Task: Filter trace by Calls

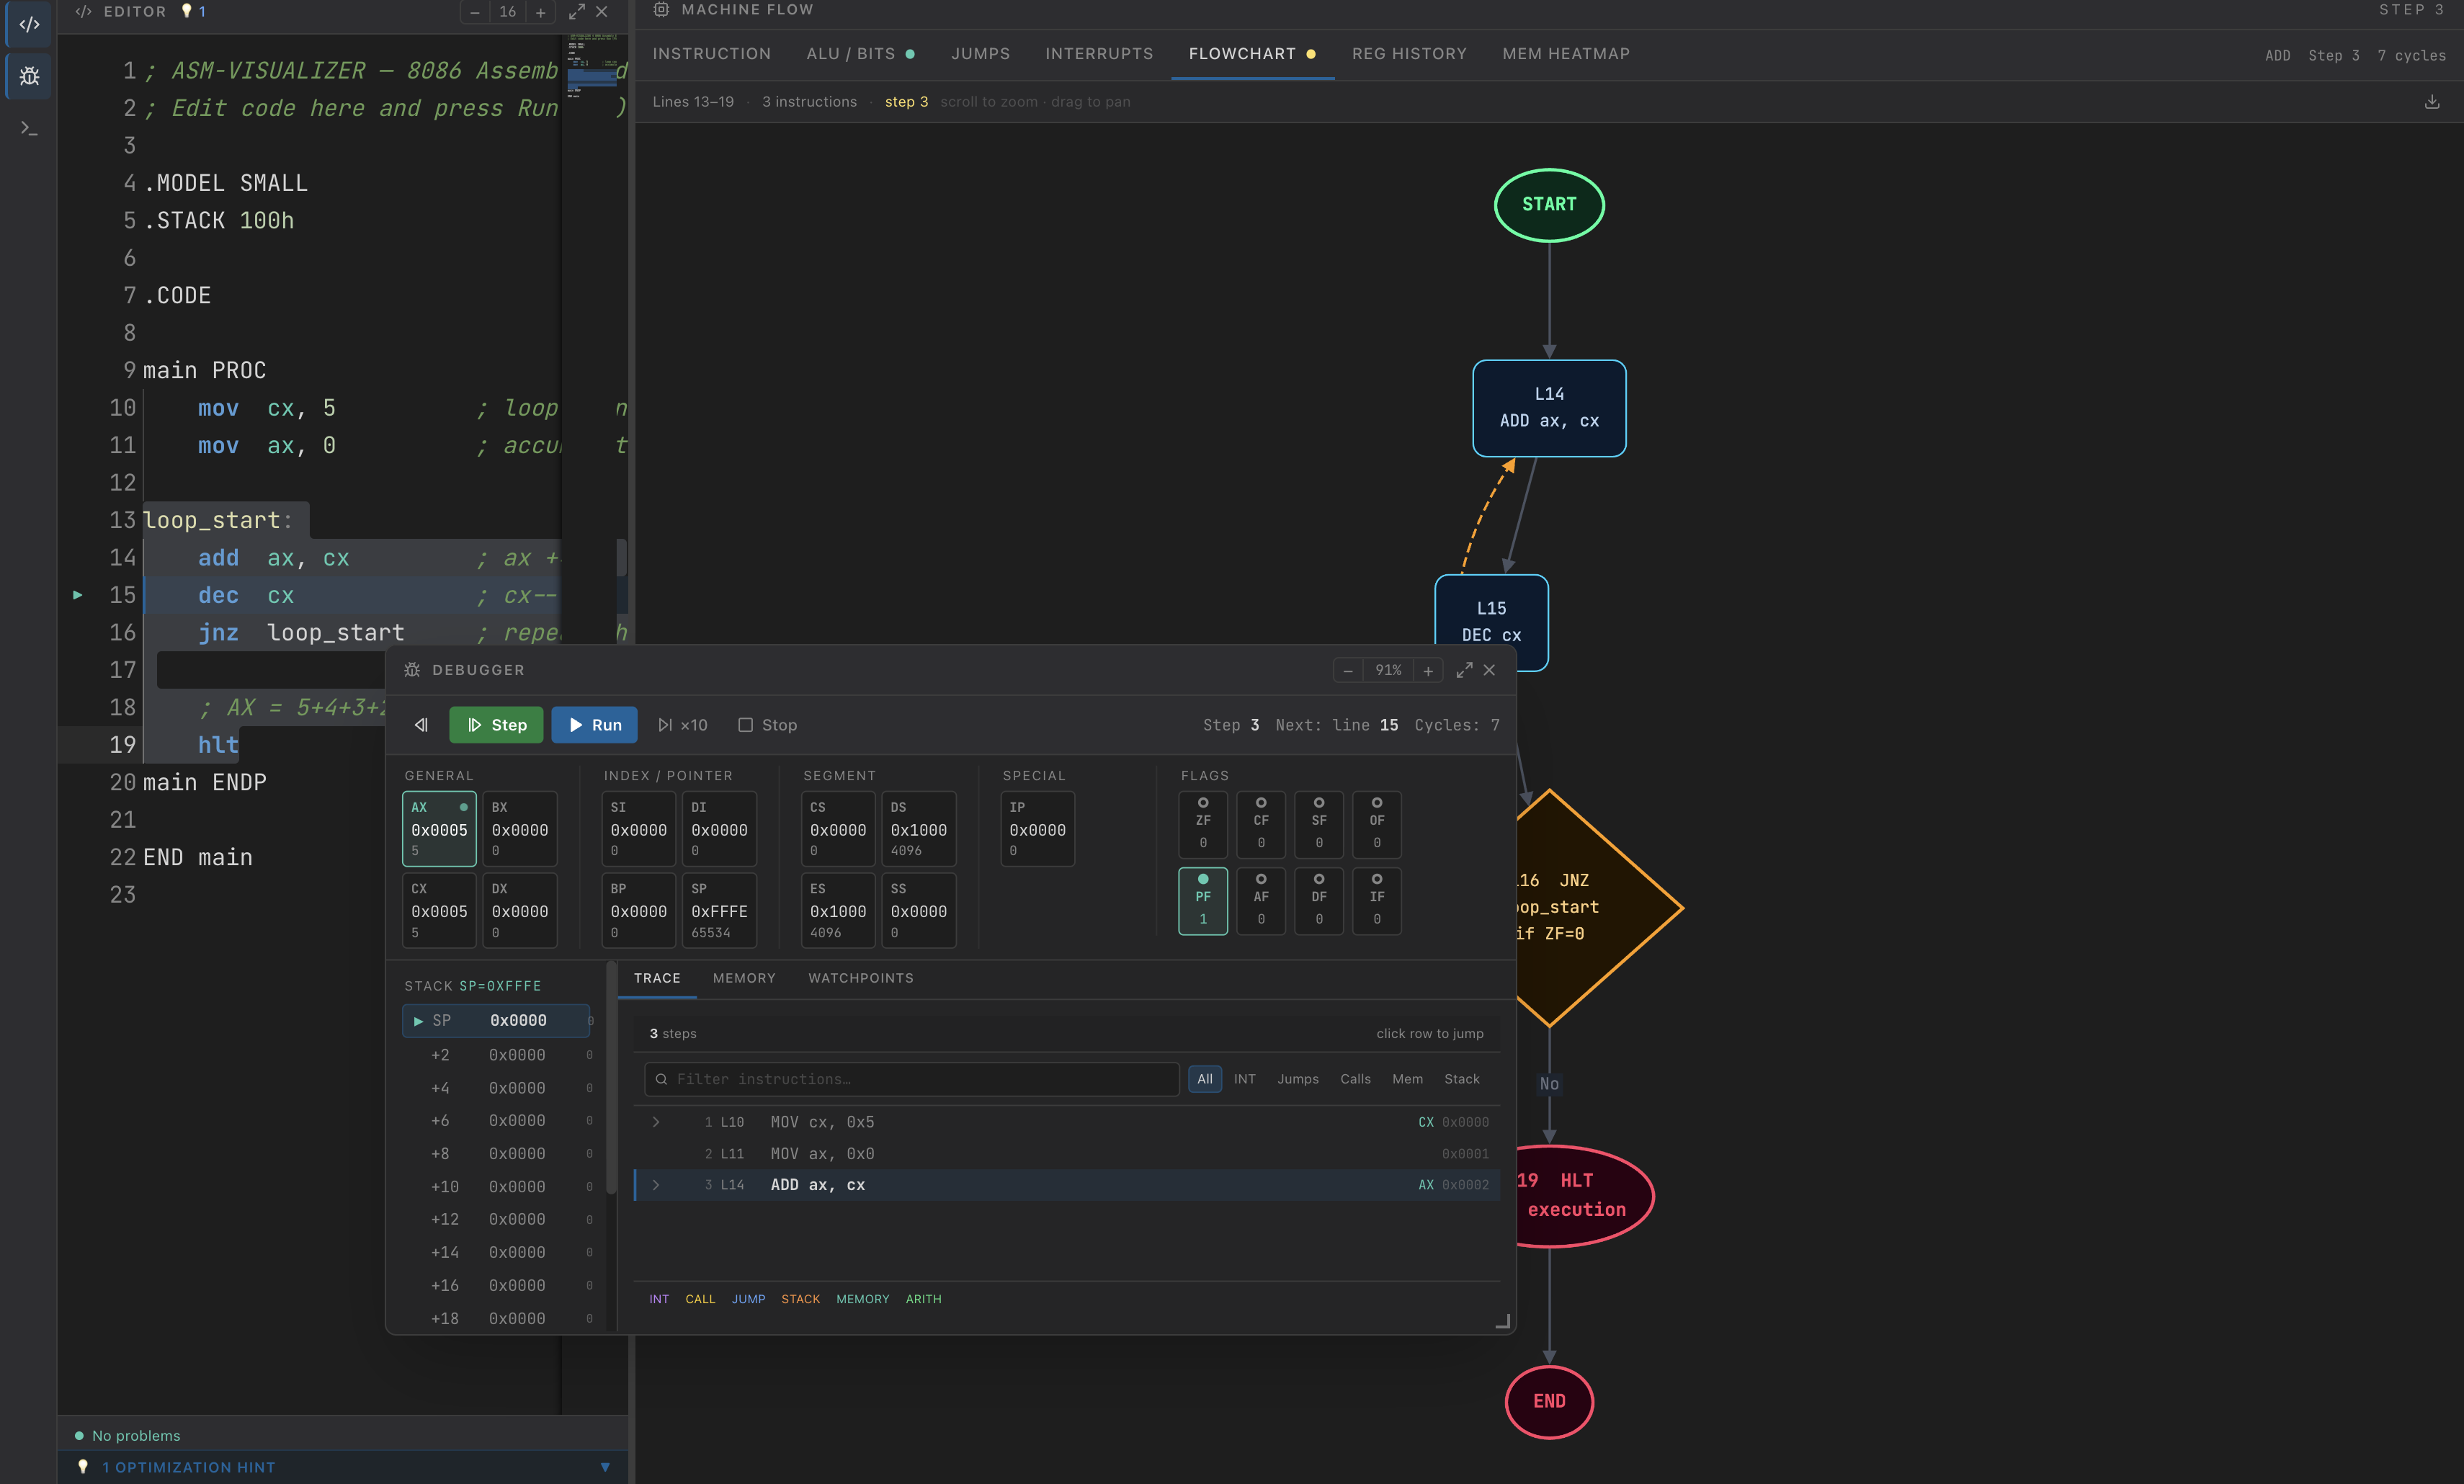Action: click(1355, 1079)
